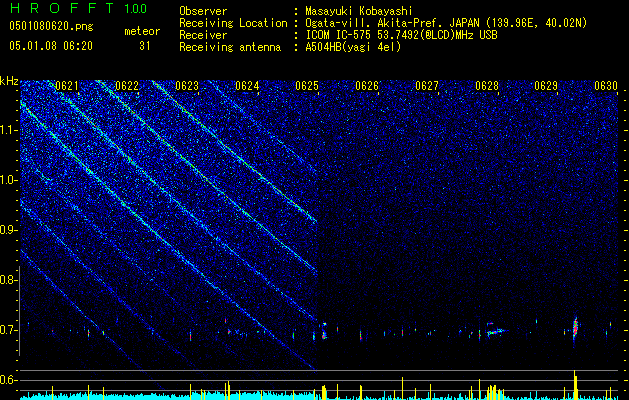Click the 1.1 kHz axis label
Viewport: 629px width, 400px height.
(x=8, y=130)
